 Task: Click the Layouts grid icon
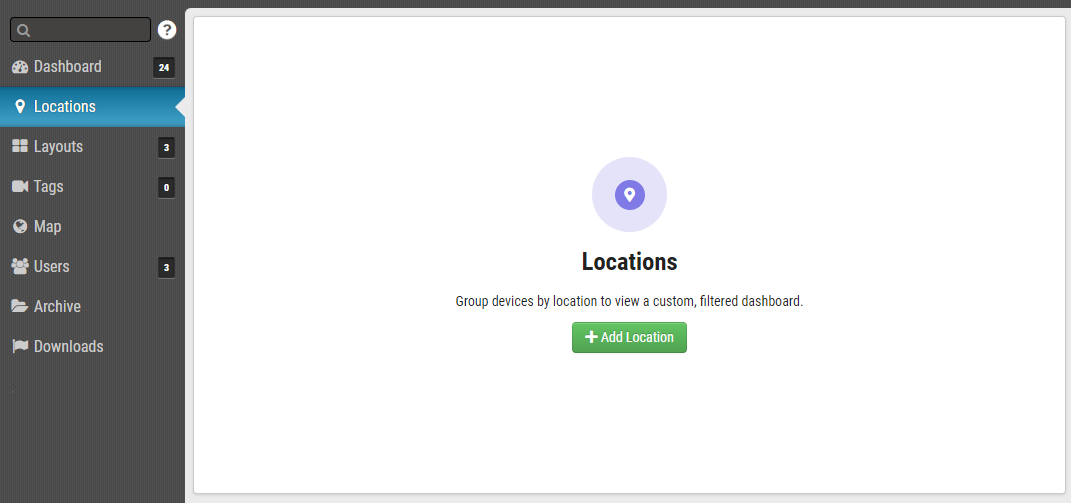(20, 147)
